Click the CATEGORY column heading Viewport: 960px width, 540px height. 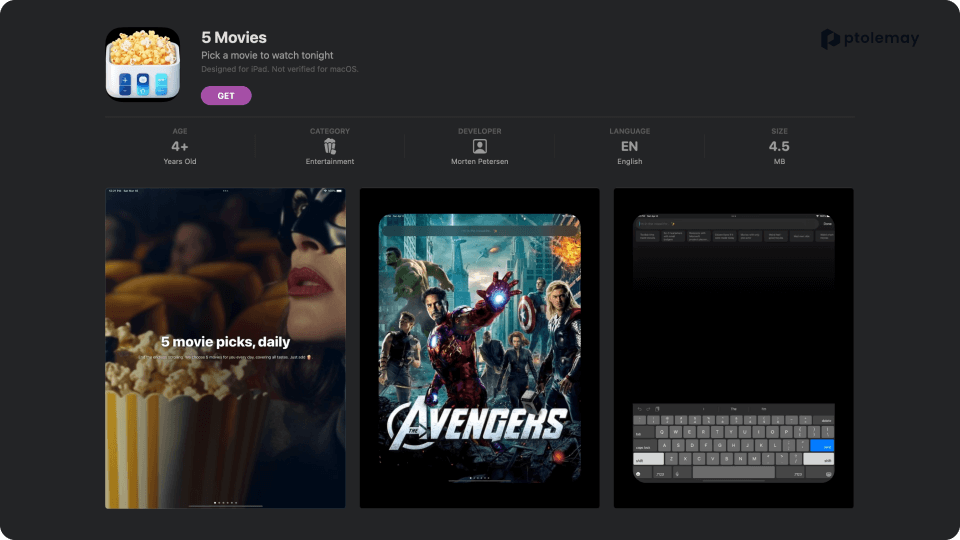[330, 131]
